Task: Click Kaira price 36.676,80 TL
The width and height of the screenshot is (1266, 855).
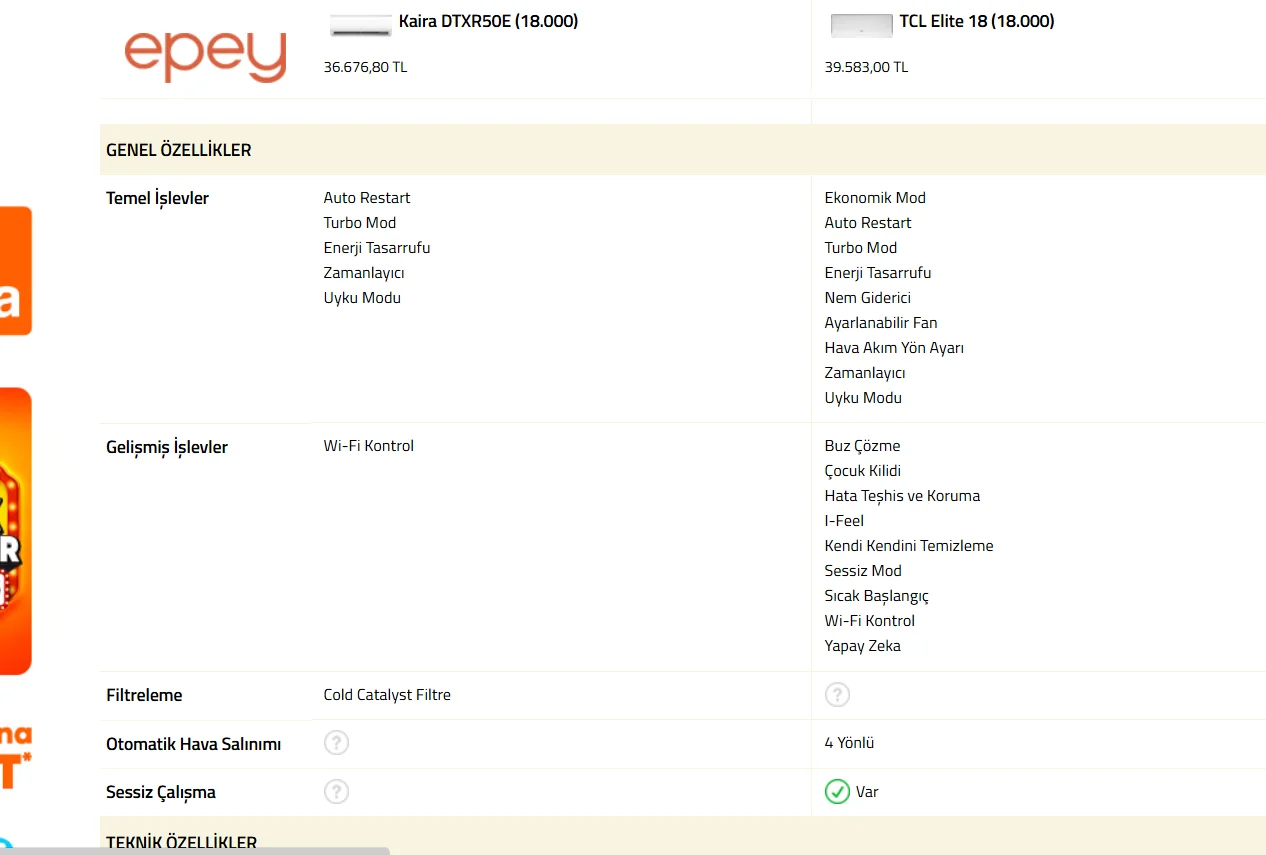Action: (x=365, y=67)
